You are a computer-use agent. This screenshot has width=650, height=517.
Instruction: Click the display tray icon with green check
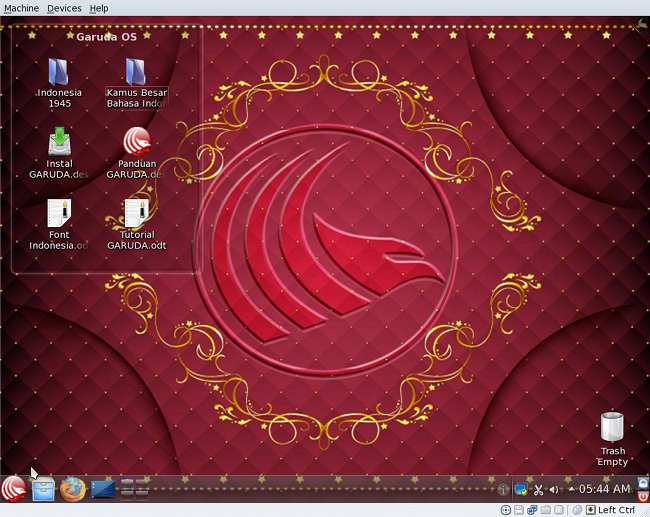click(521, 489)
